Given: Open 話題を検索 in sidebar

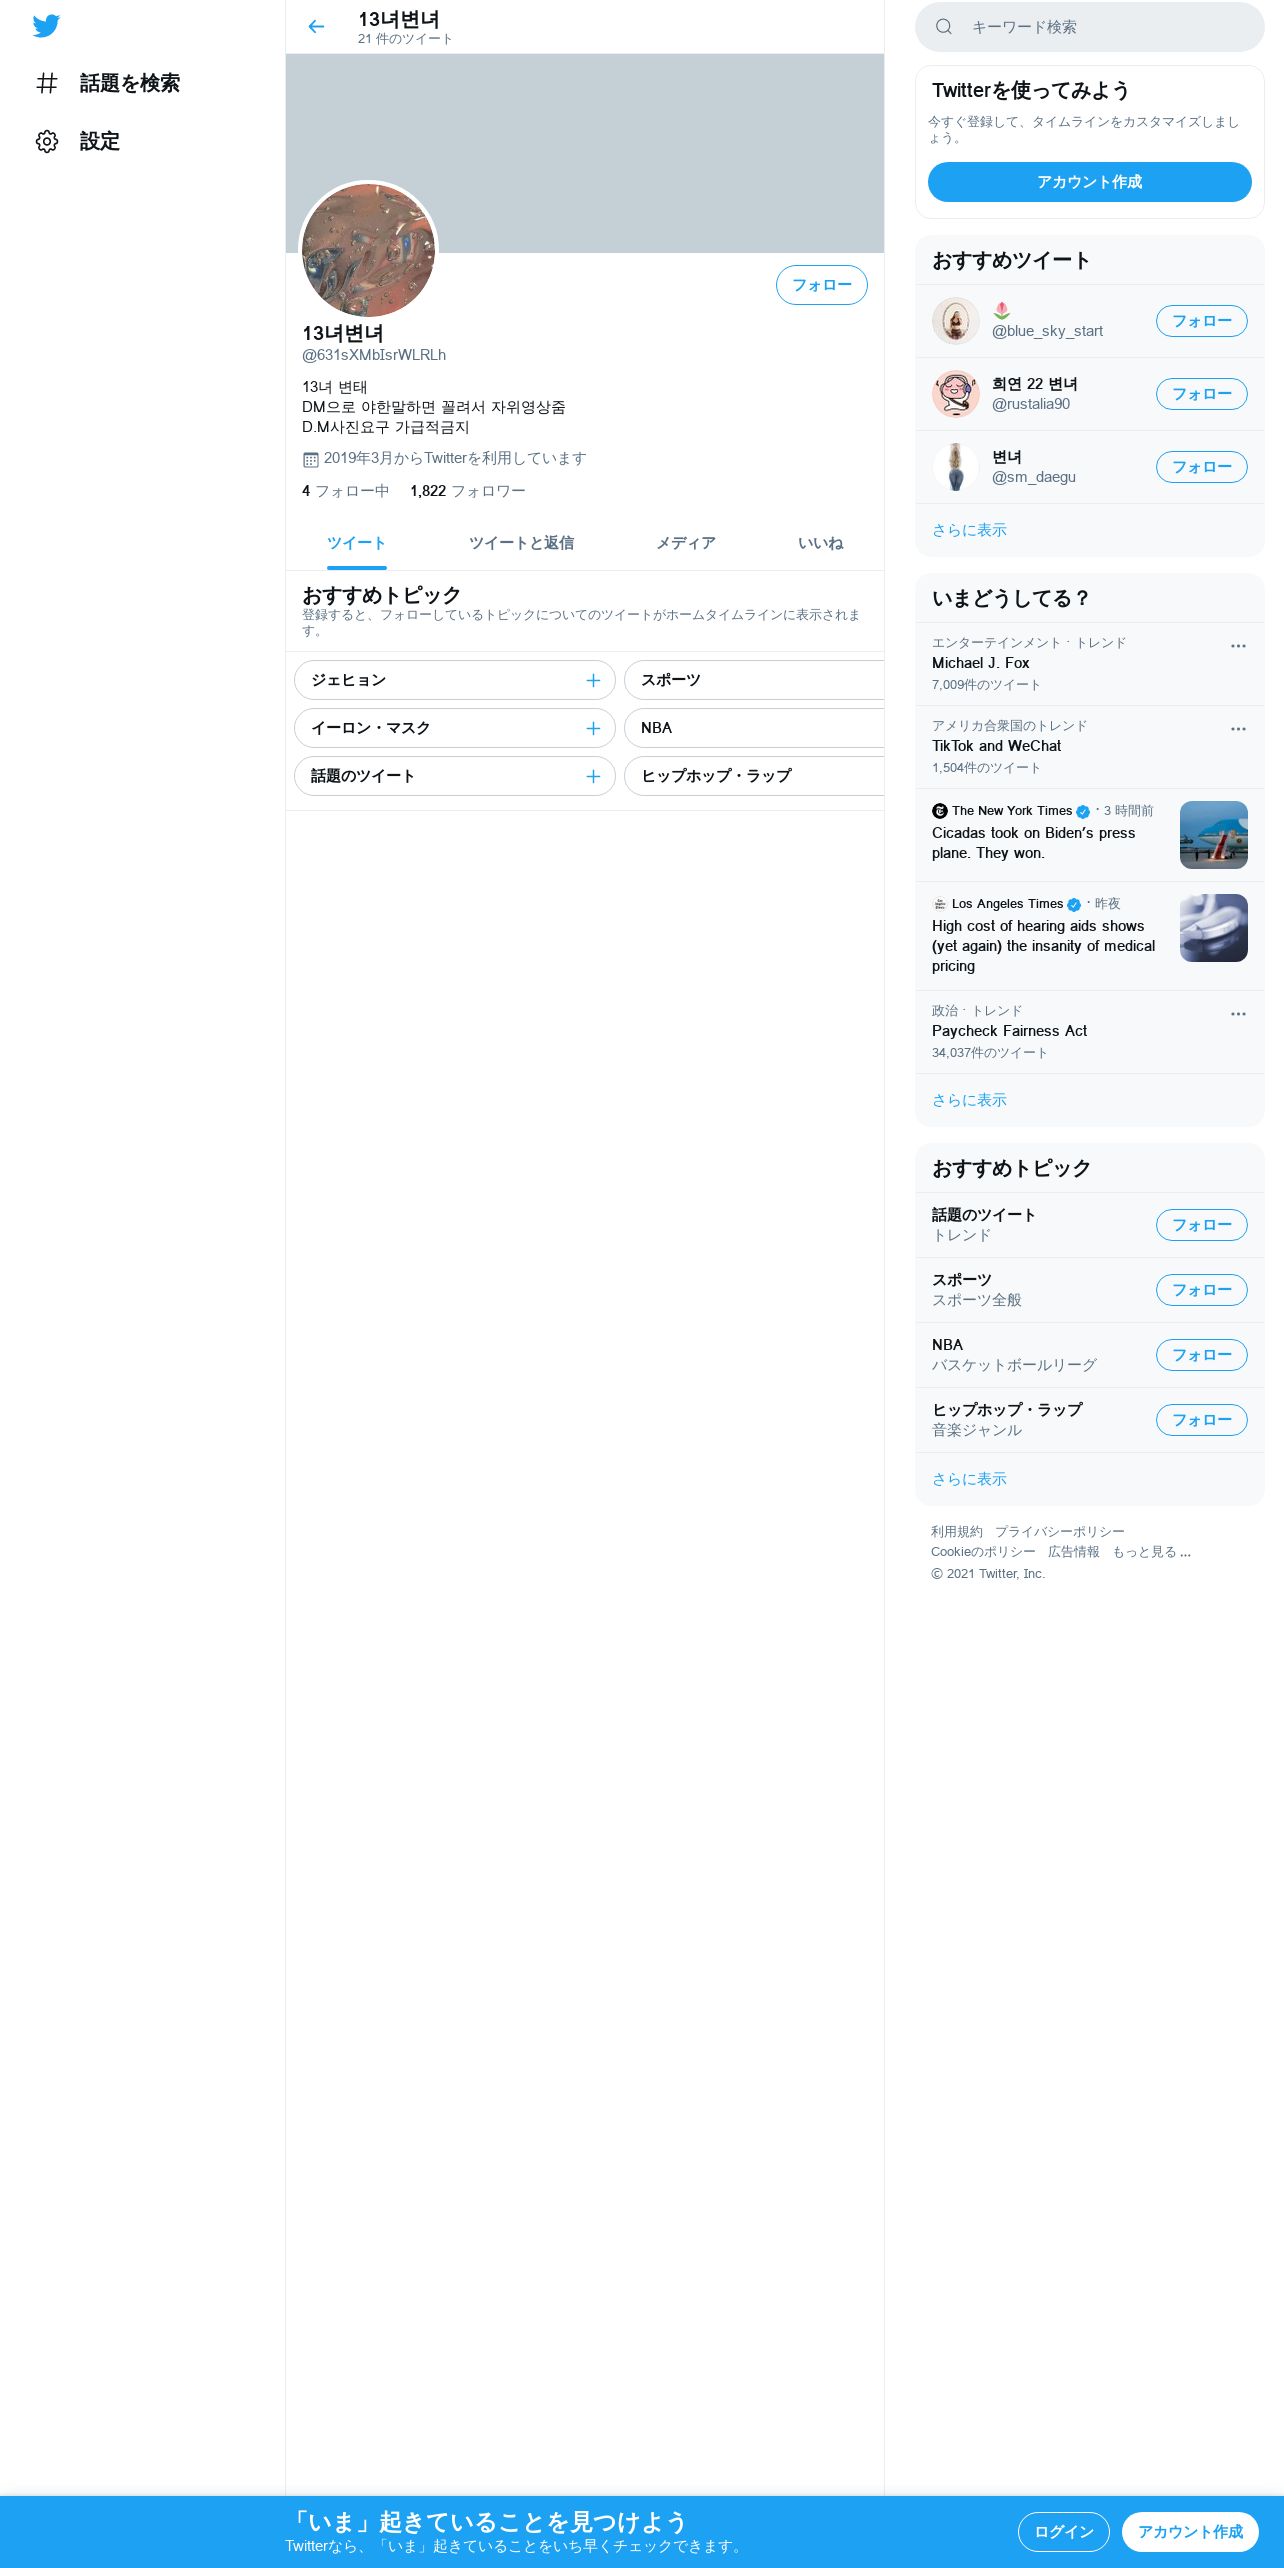Looking at the screenshot, I should tap(108, 83).
